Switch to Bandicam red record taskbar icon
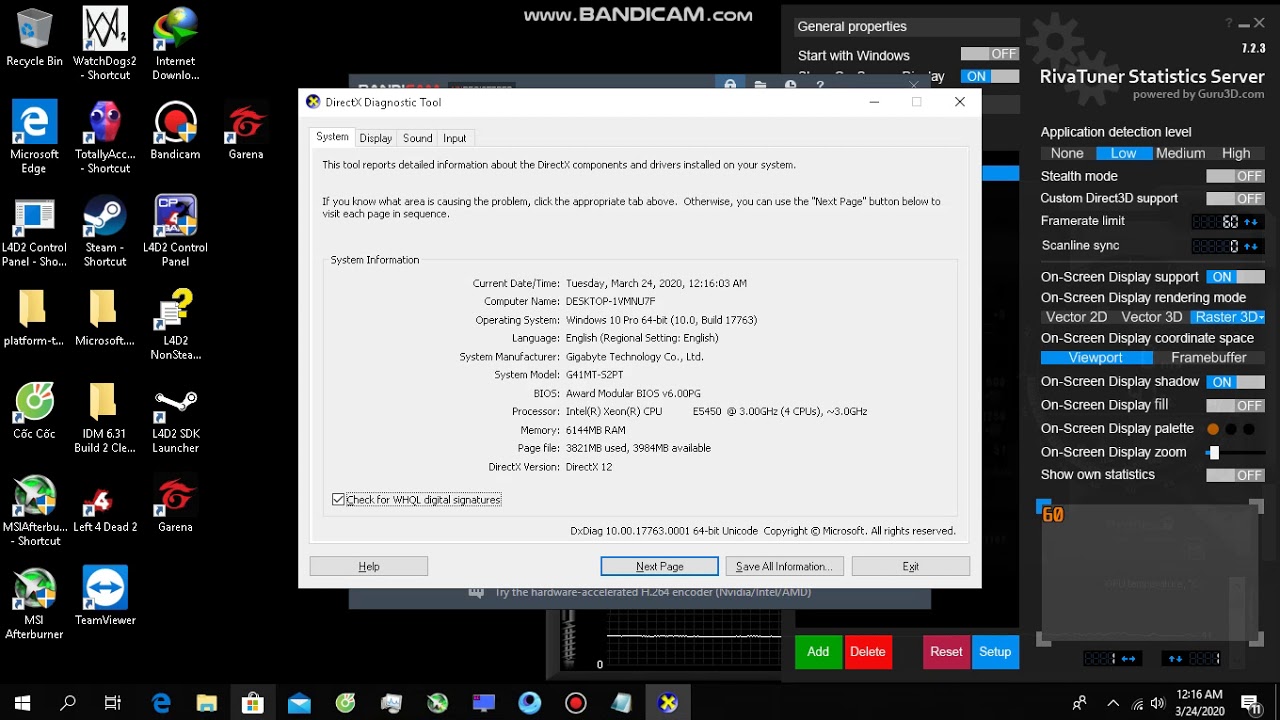This screenshot has width=1280, height=720. click(576, 703)
